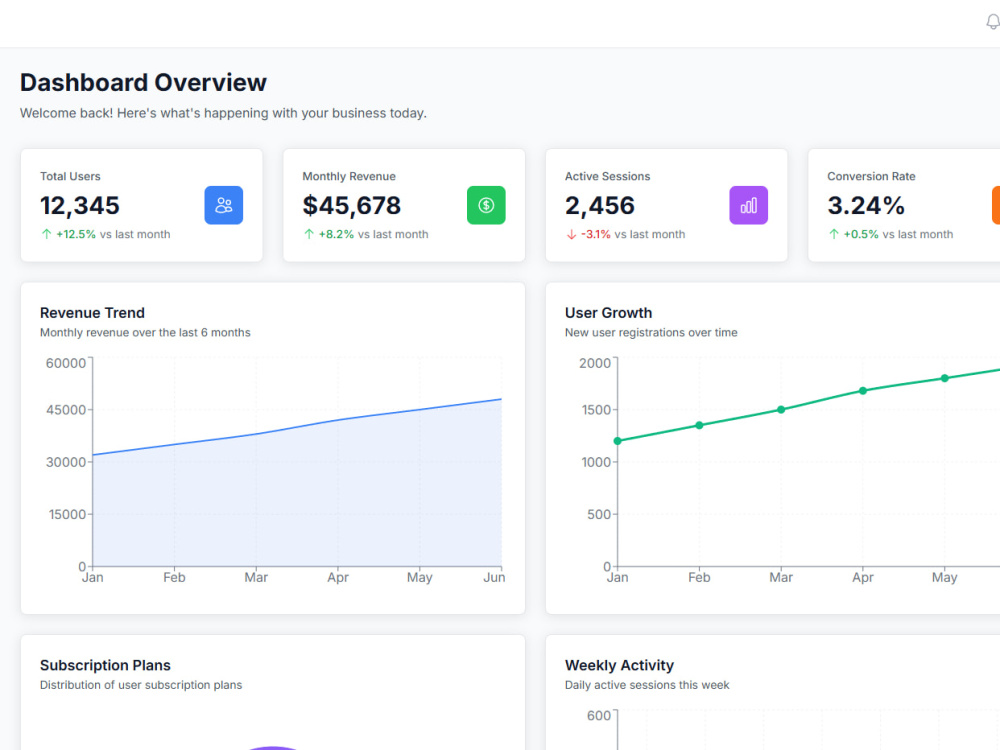Select the $45,678 revenue value

pyautogui.click(x=351, y=205)
